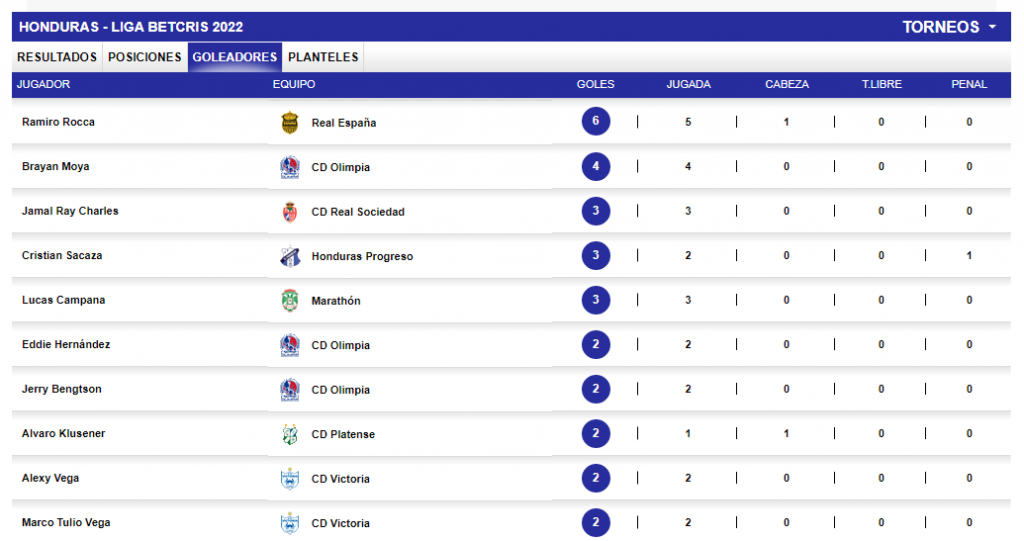Image resolution: width=1024 pixels, height=541 pixels.
Task: Click the CABEZA column header
Action: point(786,84)
